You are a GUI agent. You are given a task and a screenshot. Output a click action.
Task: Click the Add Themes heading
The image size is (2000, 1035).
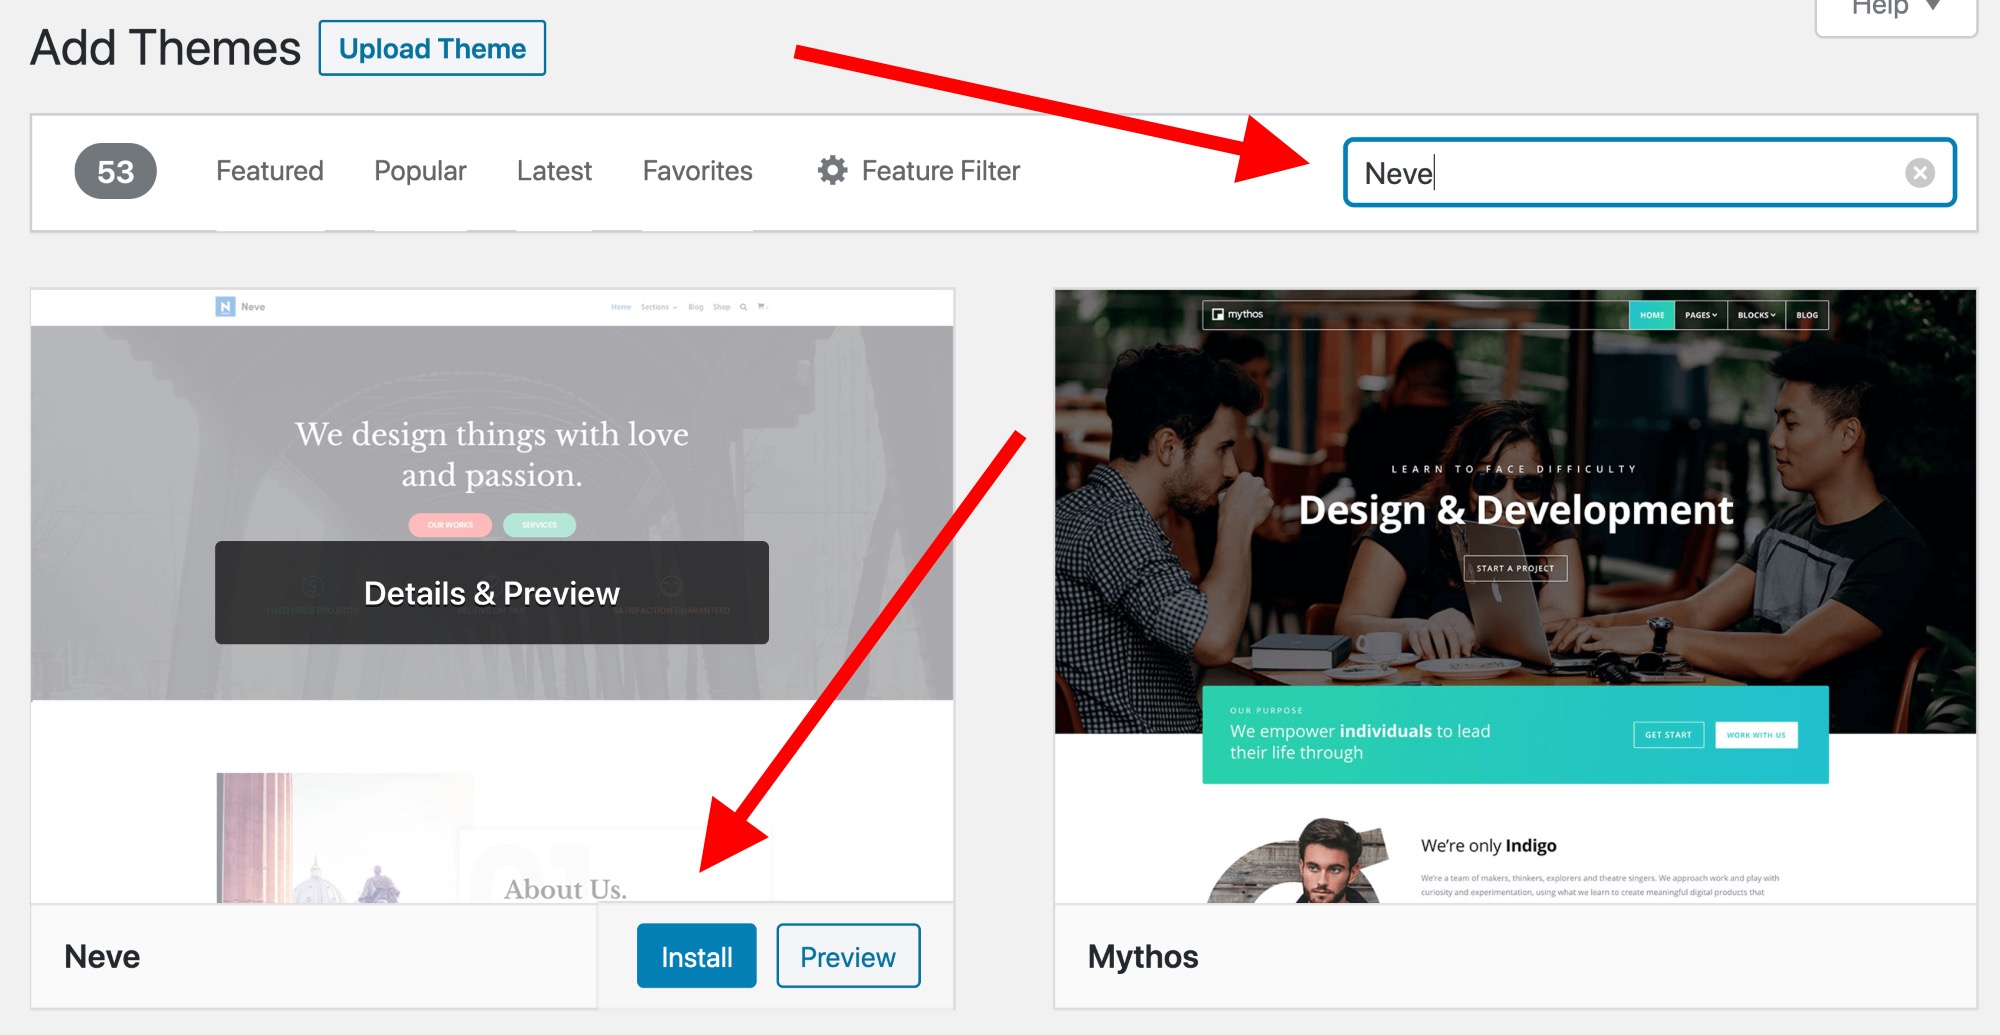(165, 48)
